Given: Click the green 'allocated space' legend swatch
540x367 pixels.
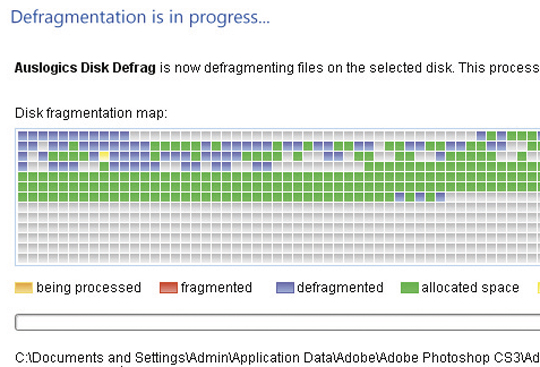Looking at the screenshot, I should [409, 287].
